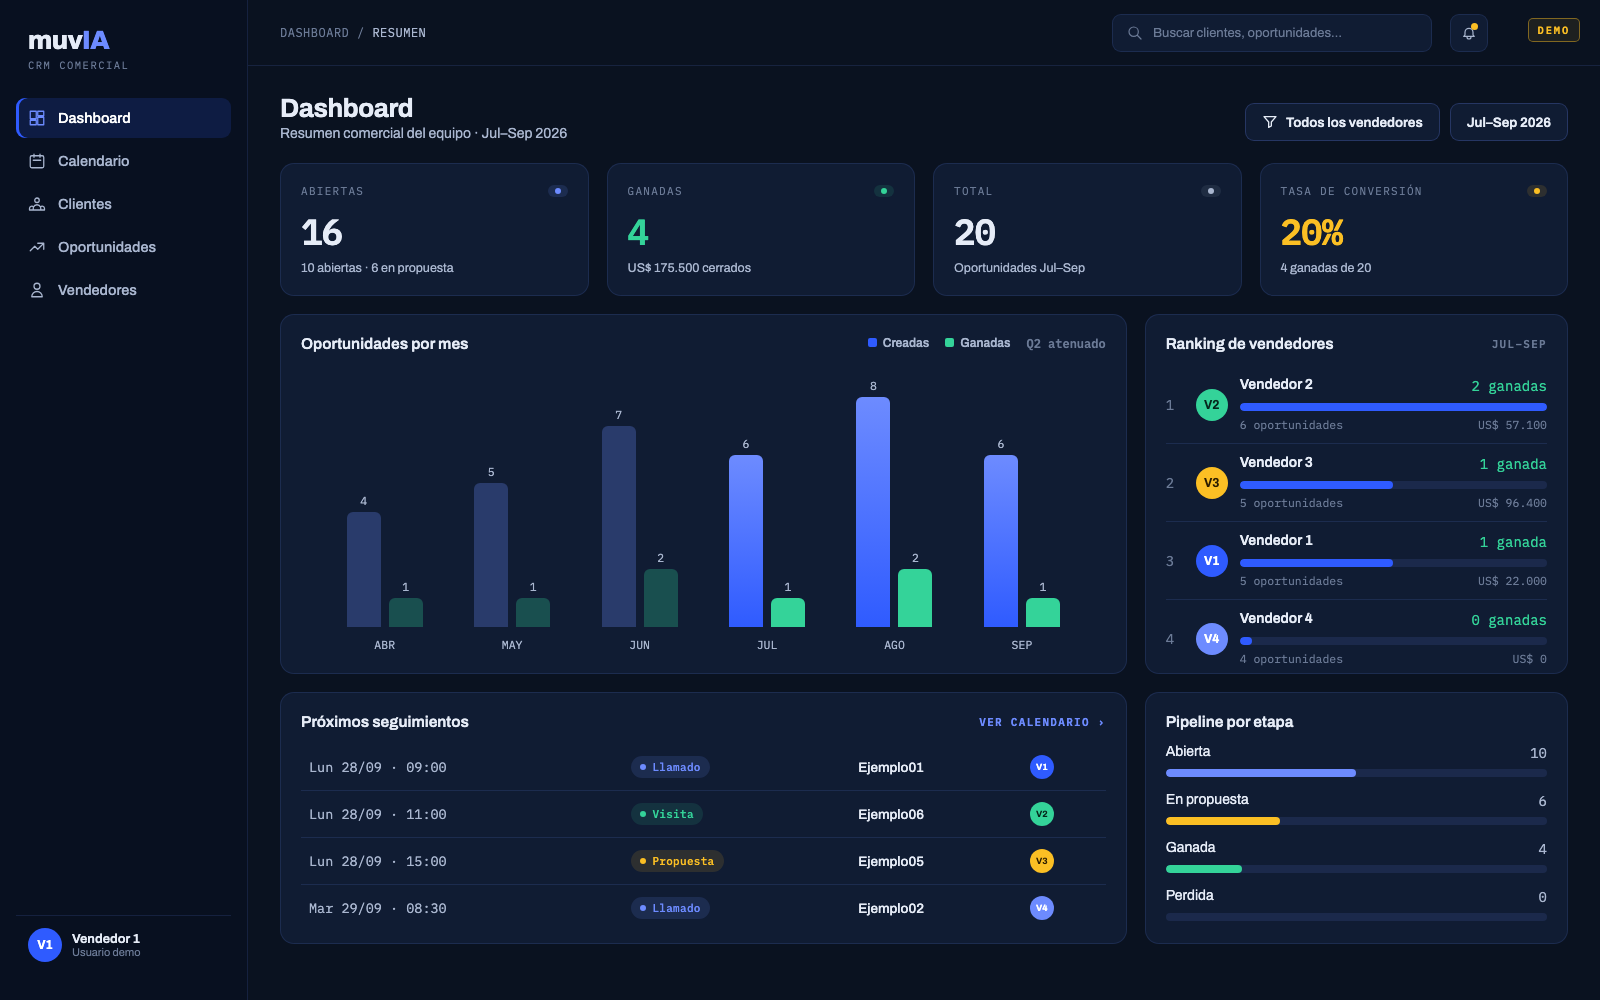Click the Llamado tag for Ejemplo02
1600x1000 pixels.
click(x=670, y=908)
